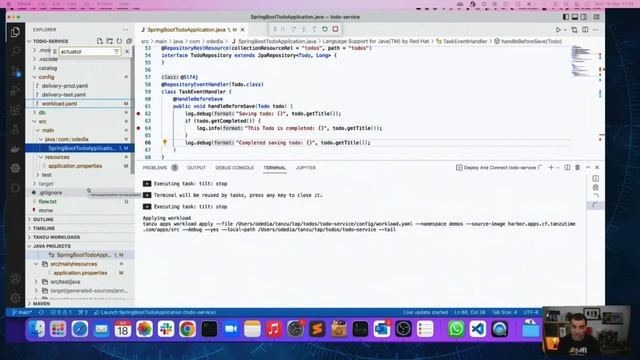
Task: Refresh the explorer tree
Action: coord(119,41)
